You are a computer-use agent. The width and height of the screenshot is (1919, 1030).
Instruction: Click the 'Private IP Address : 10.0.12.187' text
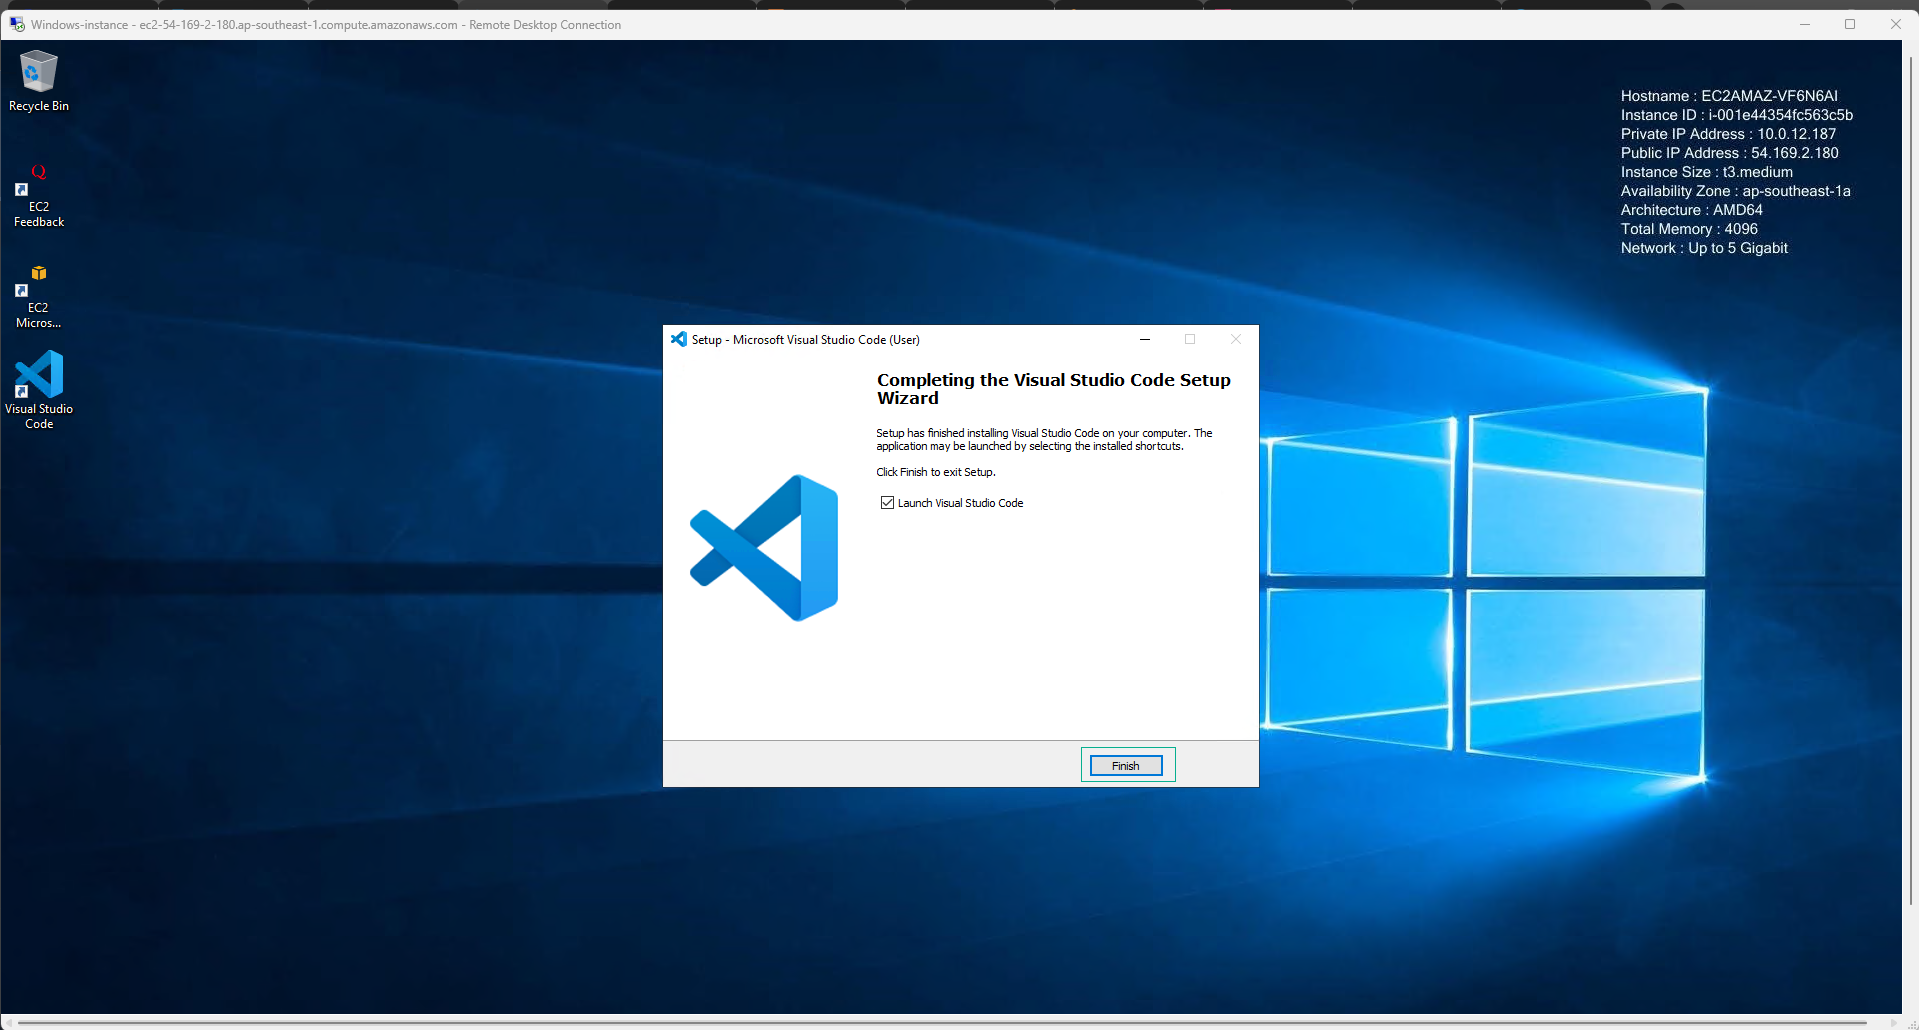pos(1728,134)
